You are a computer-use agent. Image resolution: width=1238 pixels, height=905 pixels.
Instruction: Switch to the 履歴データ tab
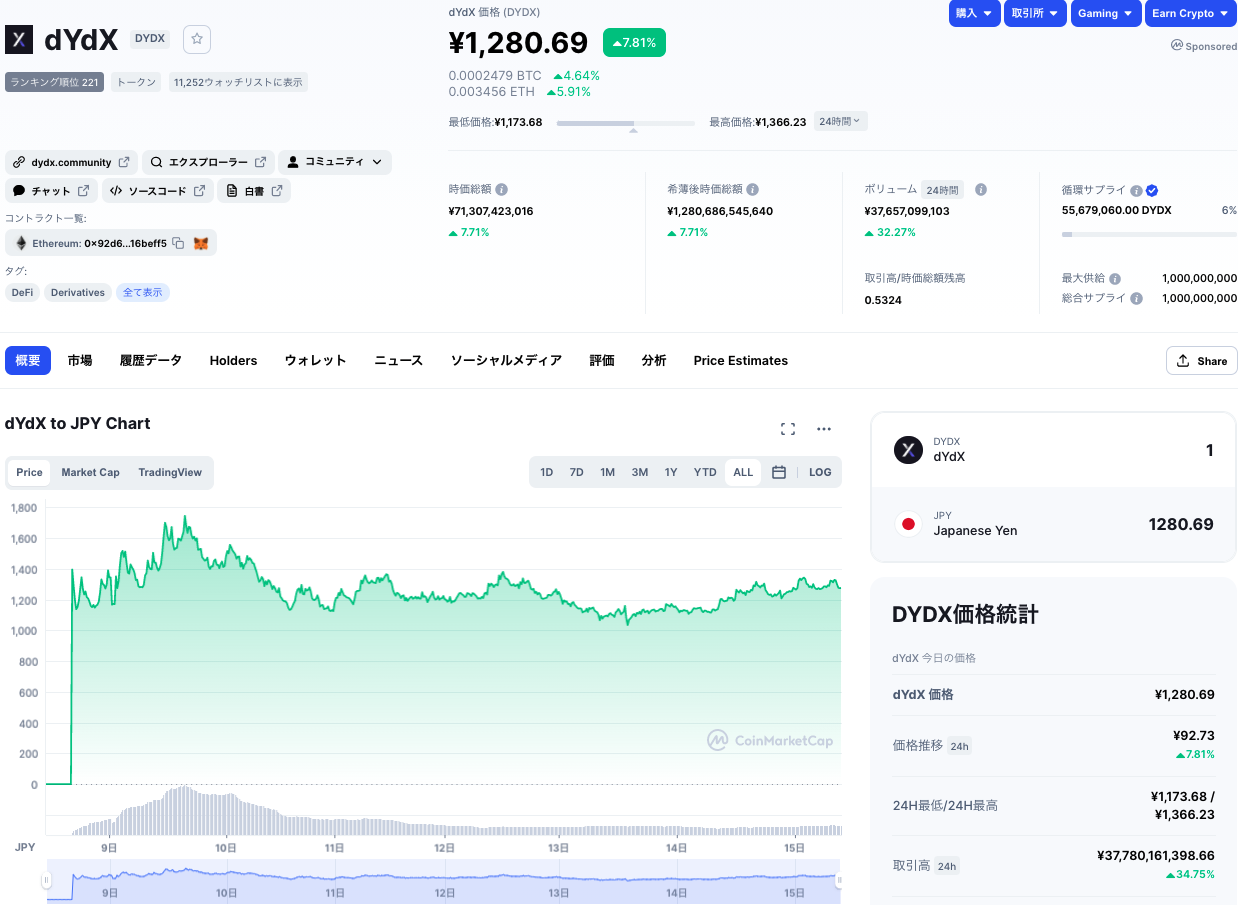[x=151, y=360]
